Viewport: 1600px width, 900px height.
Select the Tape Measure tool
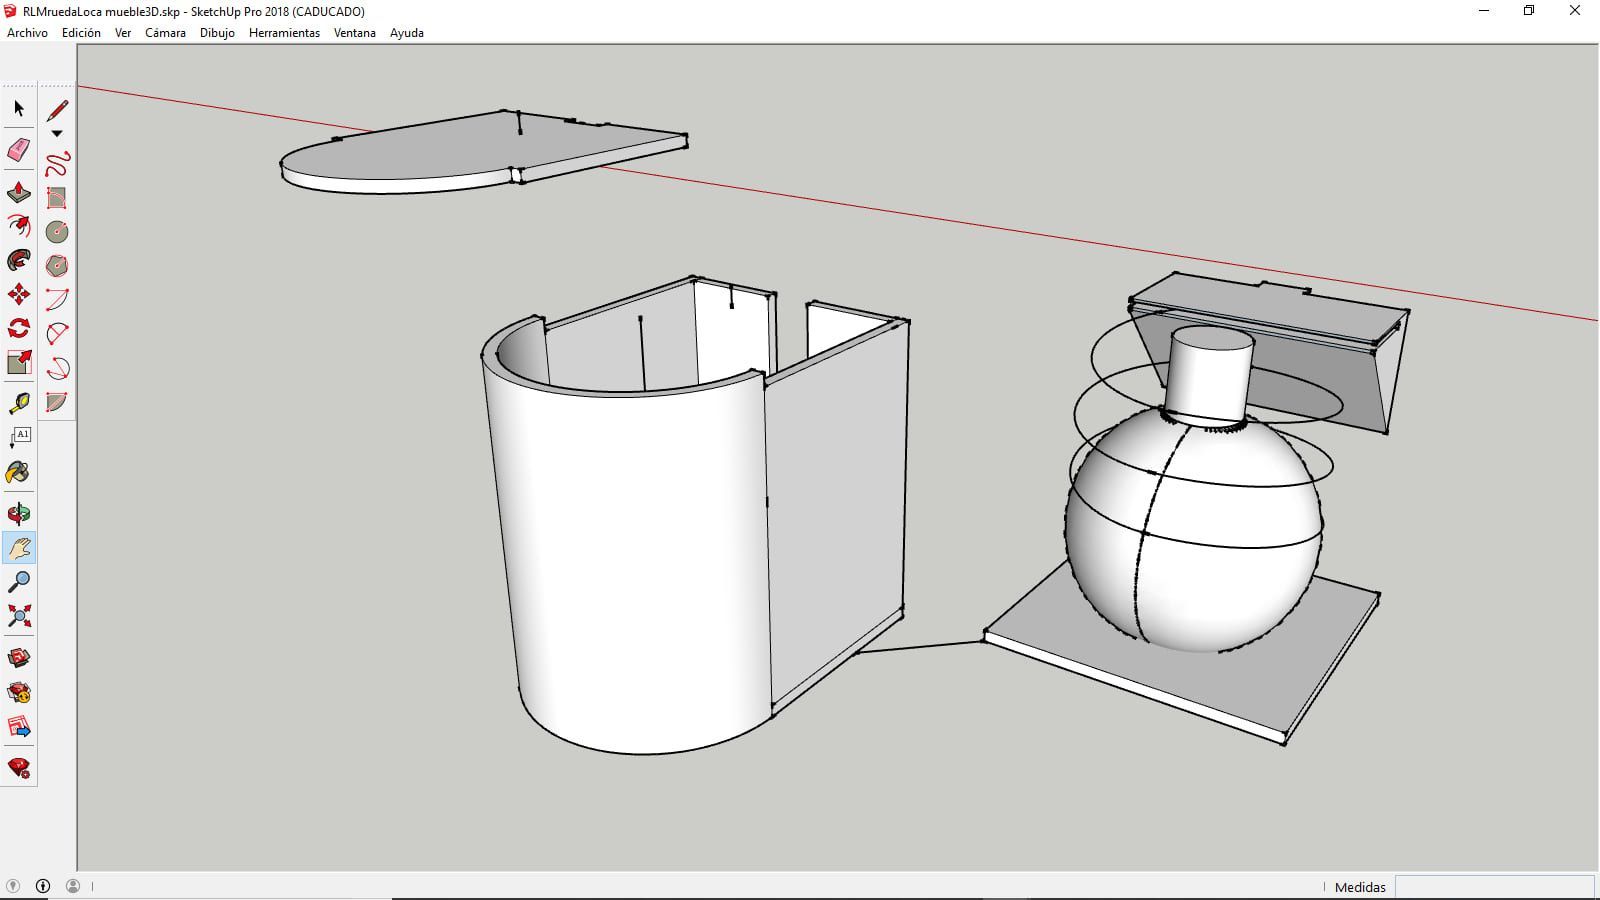19,403
